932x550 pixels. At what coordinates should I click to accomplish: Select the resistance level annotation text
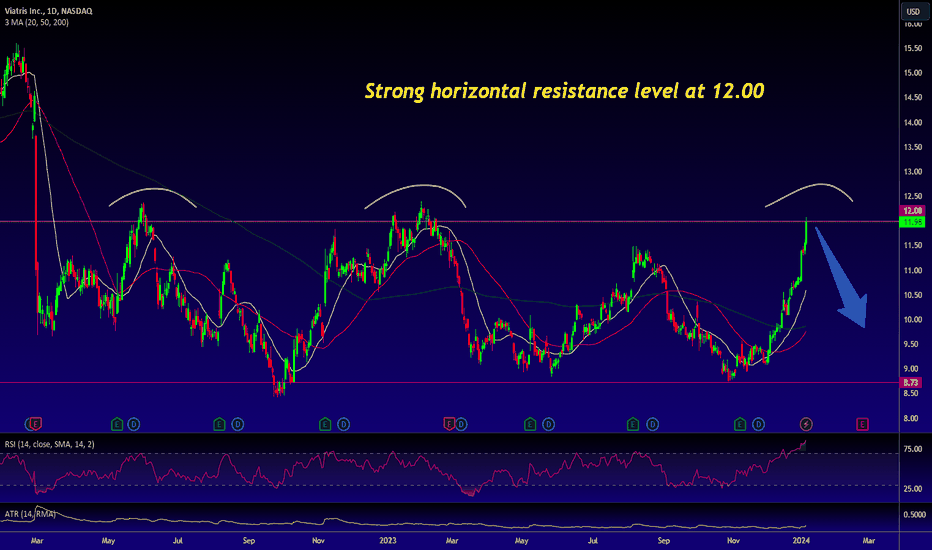564,91
